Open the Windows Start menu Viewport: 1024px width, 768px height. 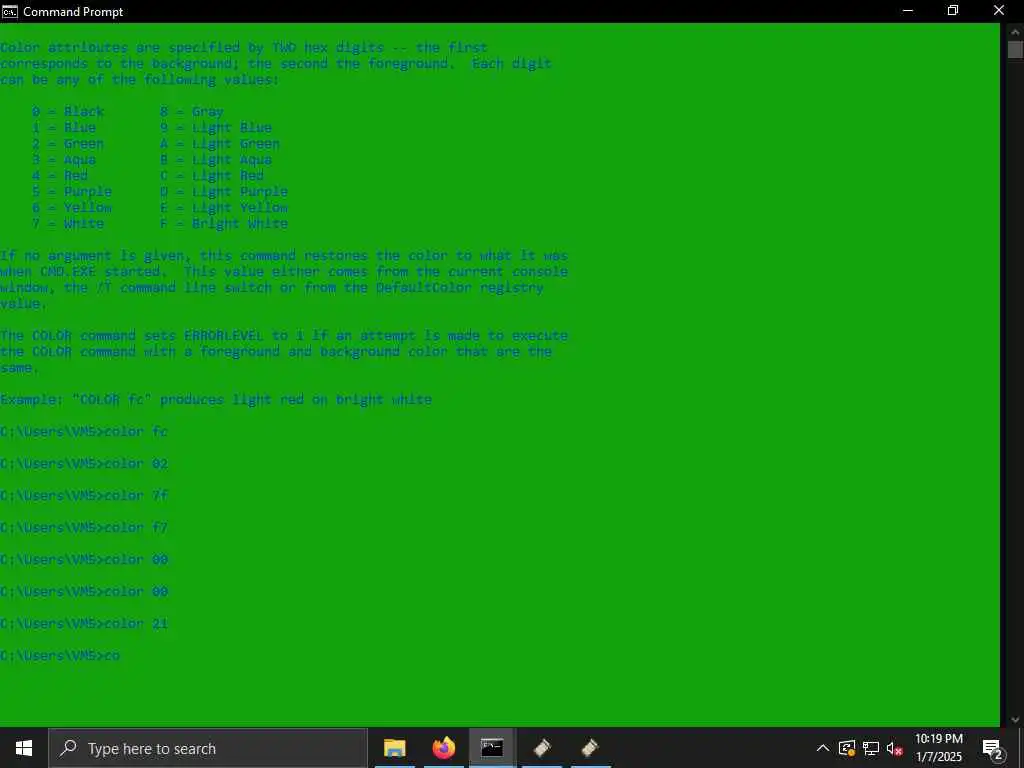click(24, 748)
